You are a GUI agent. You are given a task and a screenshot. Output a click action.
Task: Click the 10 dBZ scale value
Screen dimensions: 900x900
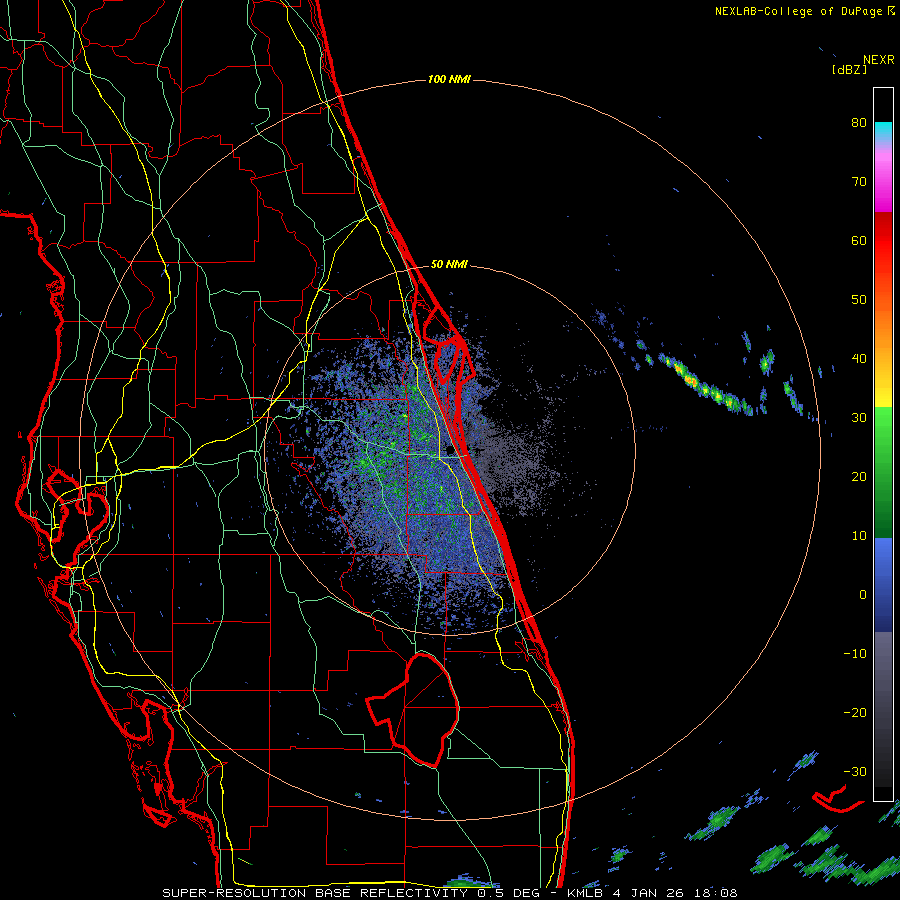[859, 536]
